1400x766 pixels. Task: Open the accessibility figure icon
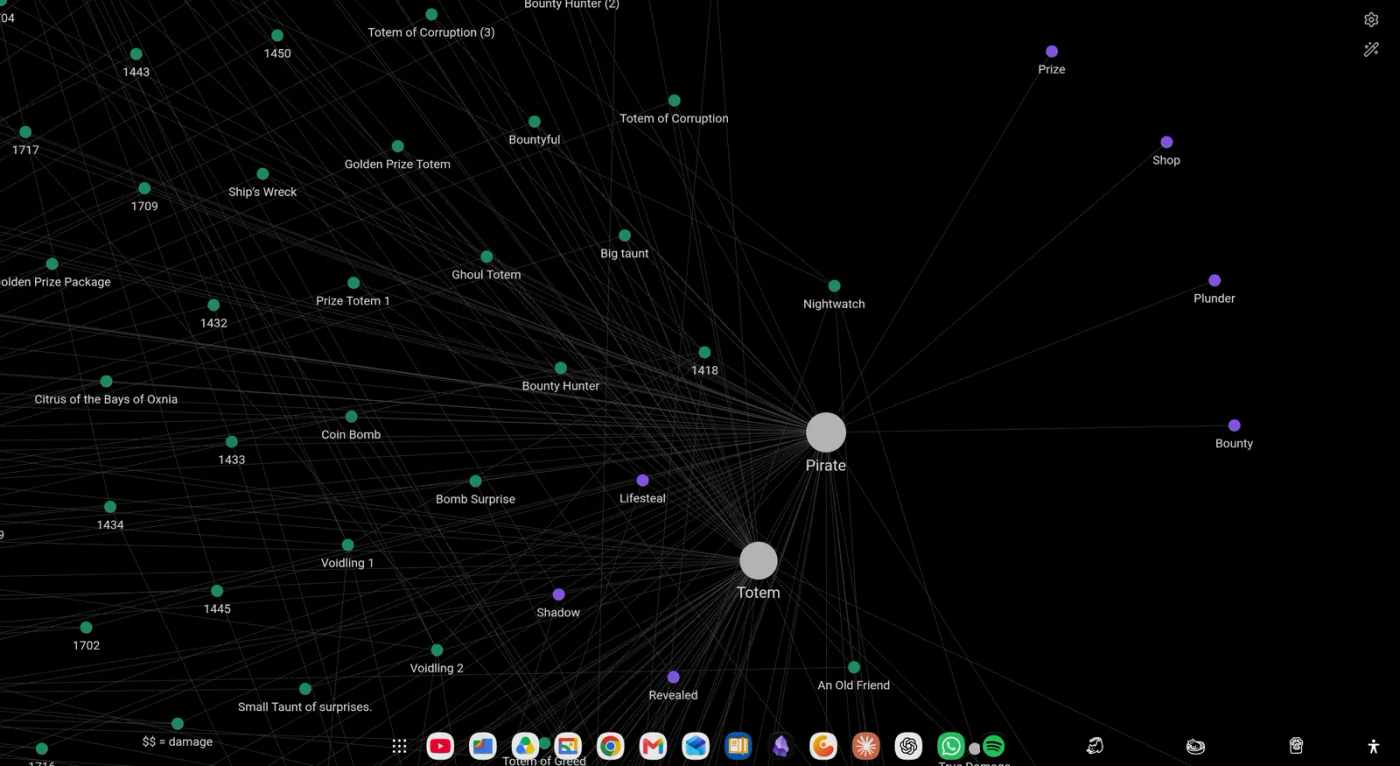point(1373,746)
